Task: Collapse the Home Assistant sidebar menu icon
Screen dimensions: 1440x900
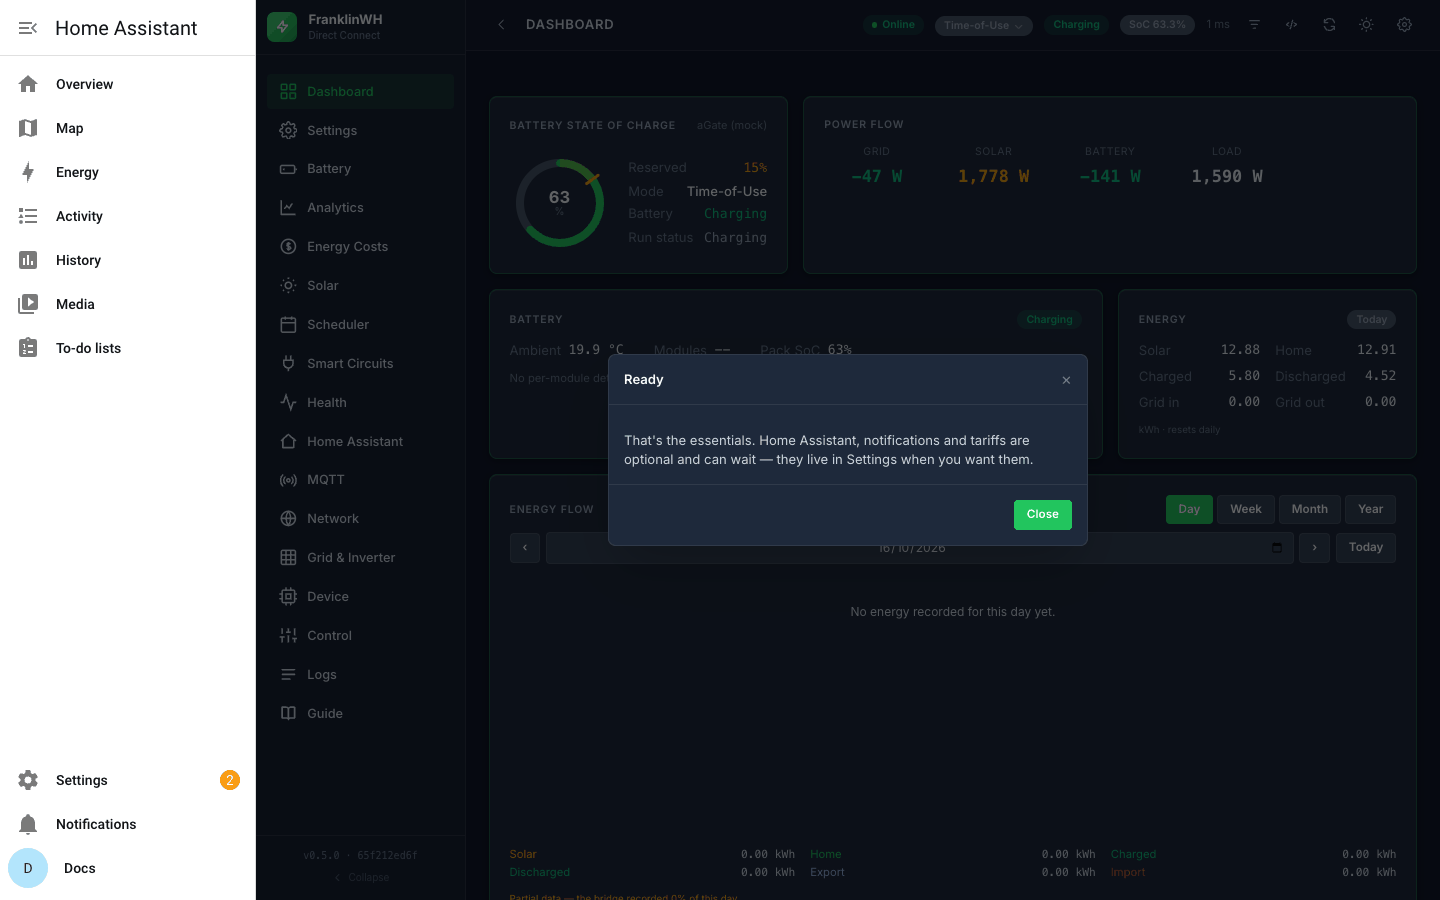Action: (x=28, y=28)
